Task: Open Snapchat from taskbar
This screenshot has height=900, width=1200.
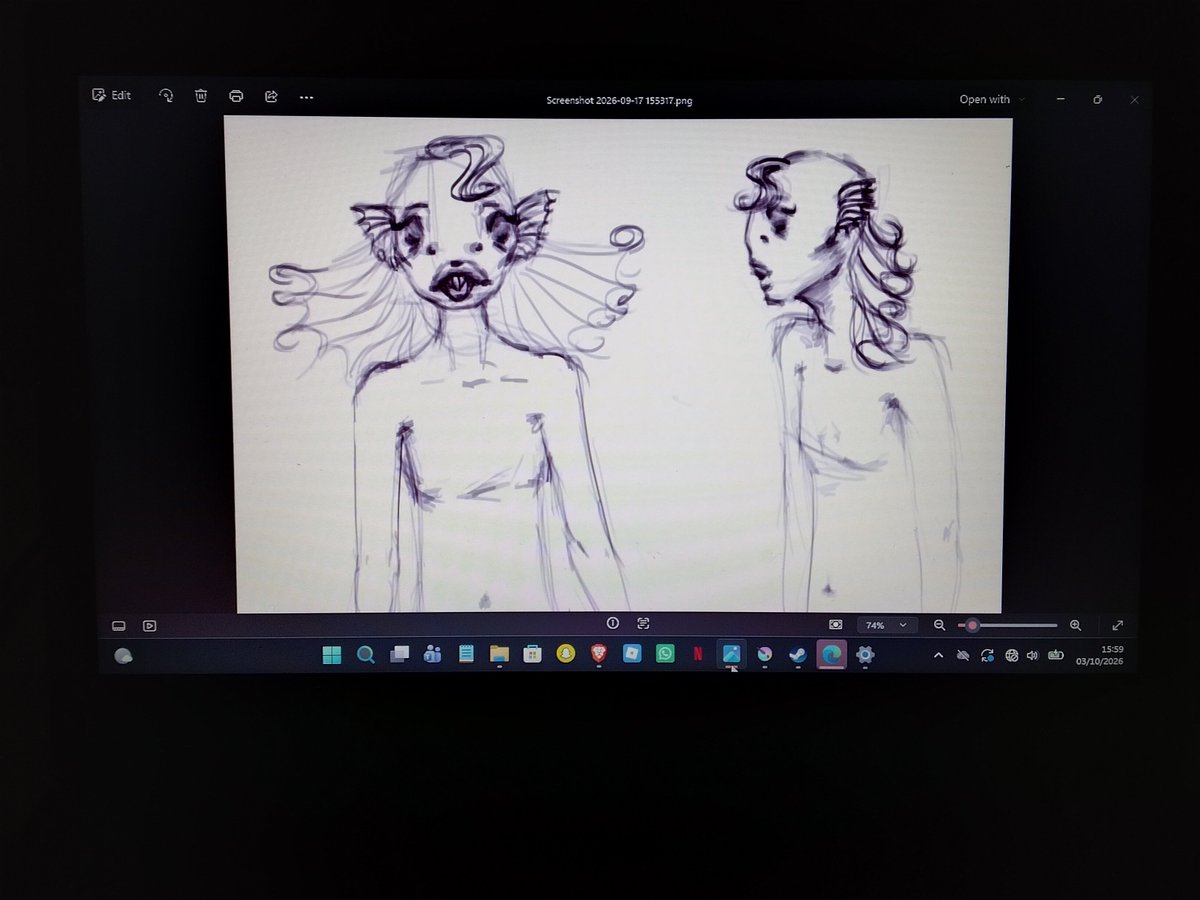Action: click(565, 655)
